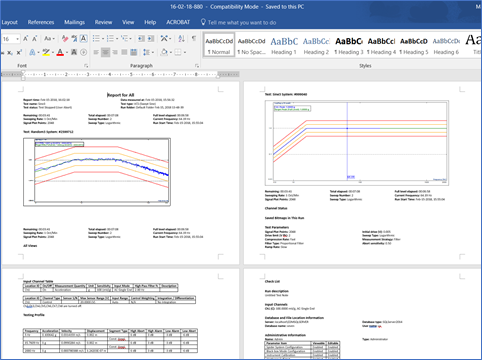This screenshot has height=360, width=482.
Task: Click the Asian Layout icon
Action: [164, 39]
